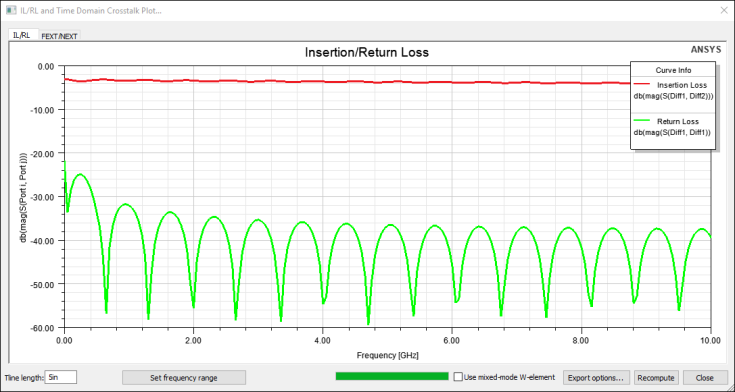735x392 pixels.
Task: Click the Tline length label
Action: tap(23, 377)
